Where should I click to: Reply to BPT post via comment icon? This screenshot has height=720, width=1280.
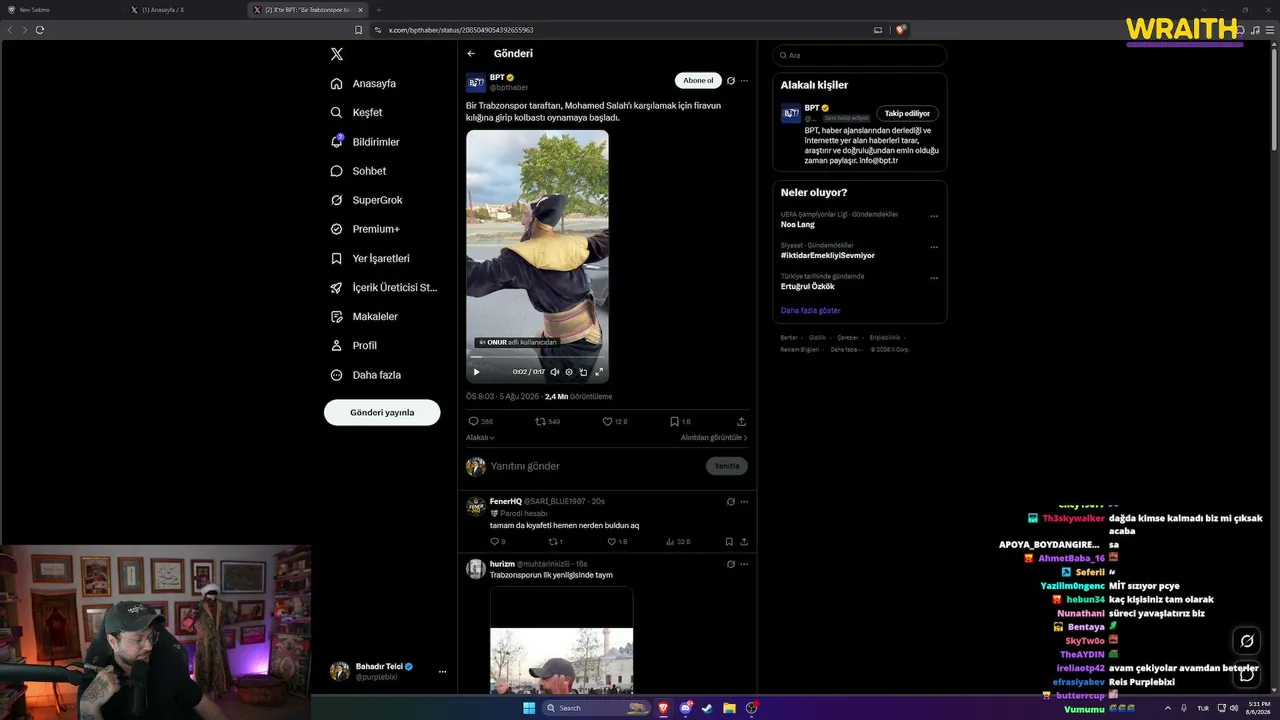point(474,422)
